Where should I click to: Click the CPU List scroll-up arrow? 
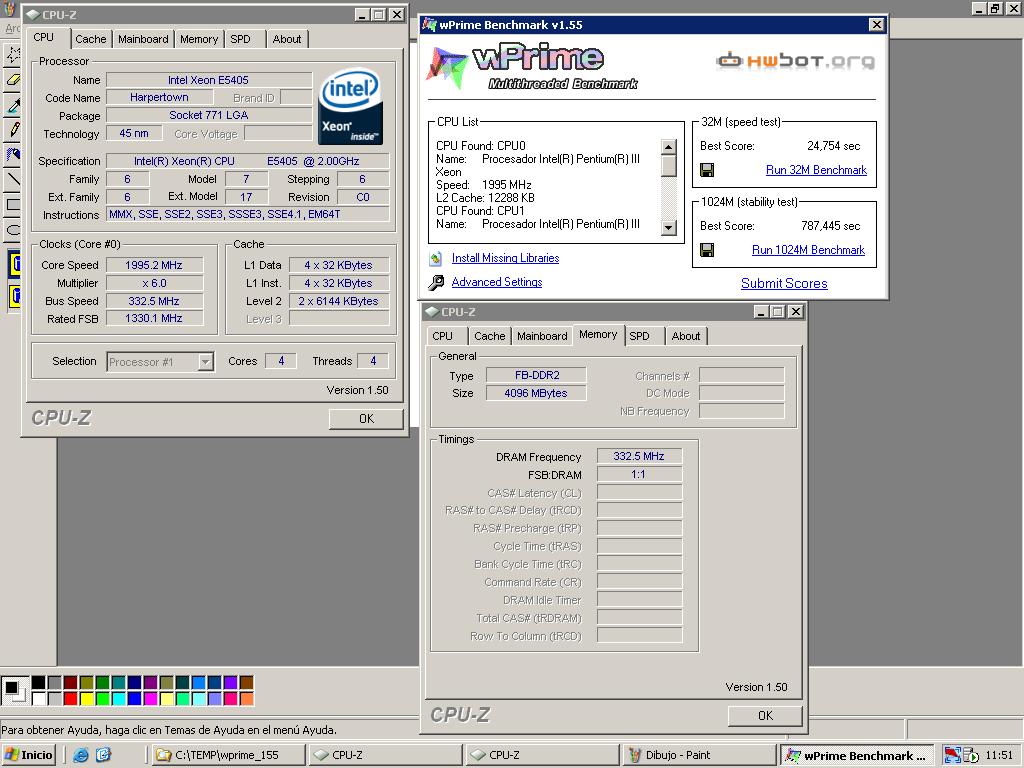[668, 147]
